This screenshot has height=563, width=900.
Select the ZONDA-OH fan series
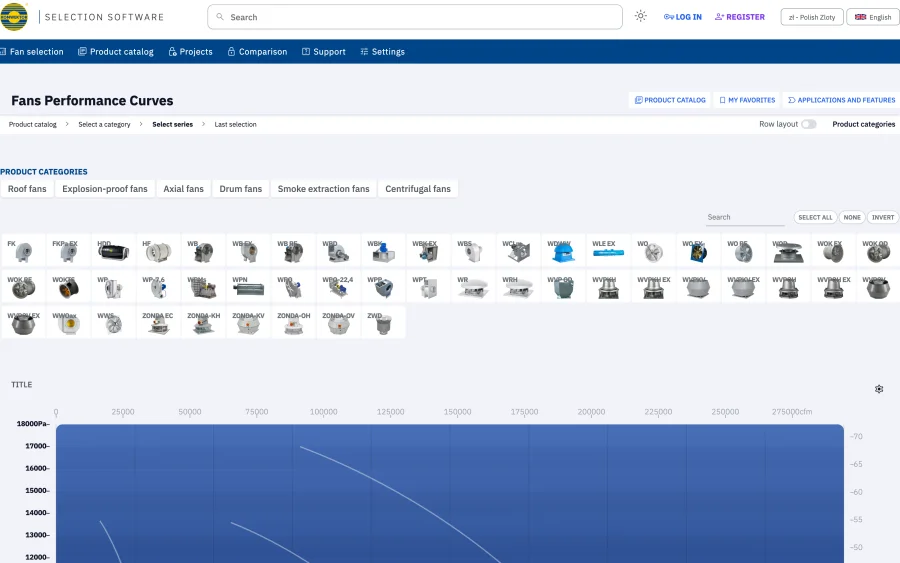click(x=293, y=323)
